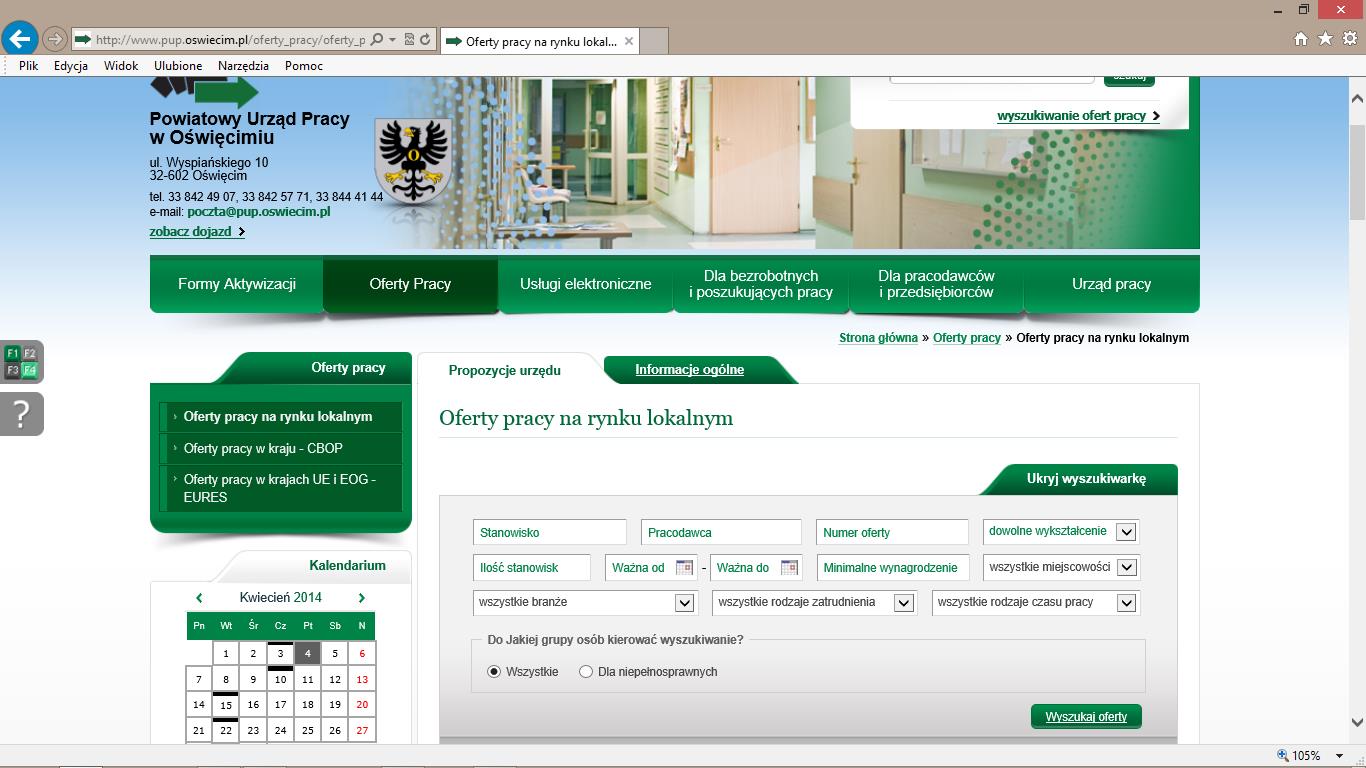1366x768 pixels.
Task: Click the search magnifier in address bar
Action: [377, 40]
